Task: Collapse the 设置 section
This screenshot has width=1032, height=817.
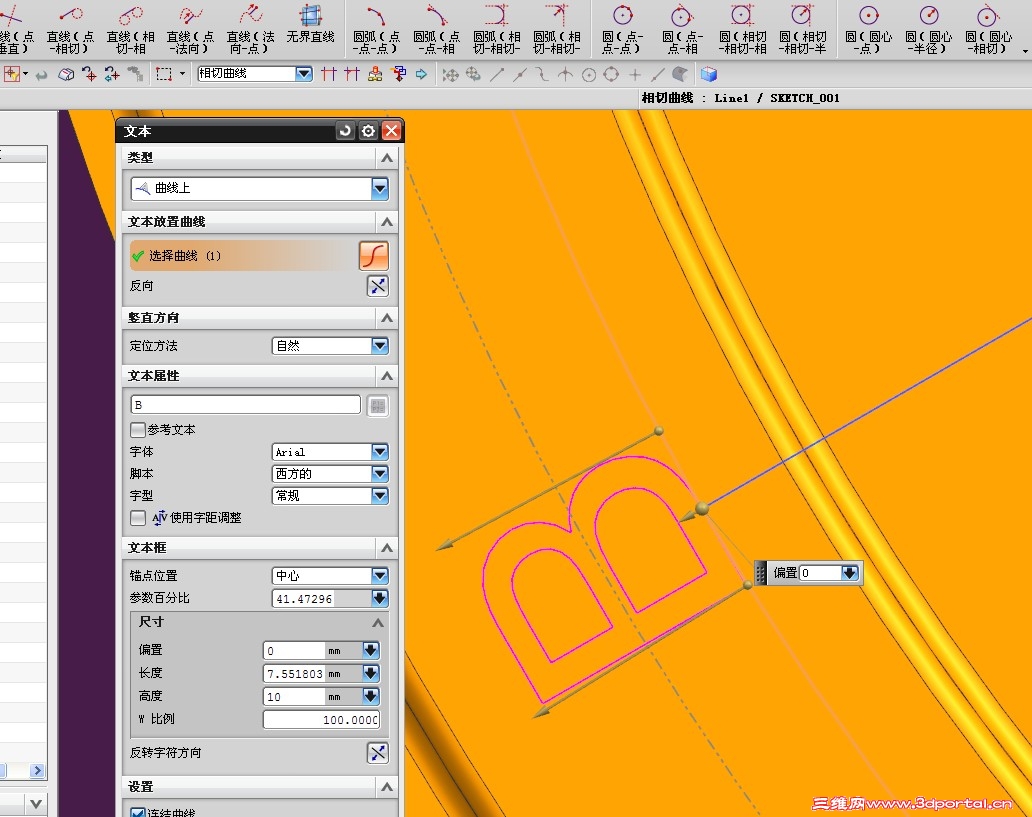Action: [x=387, y=787]
